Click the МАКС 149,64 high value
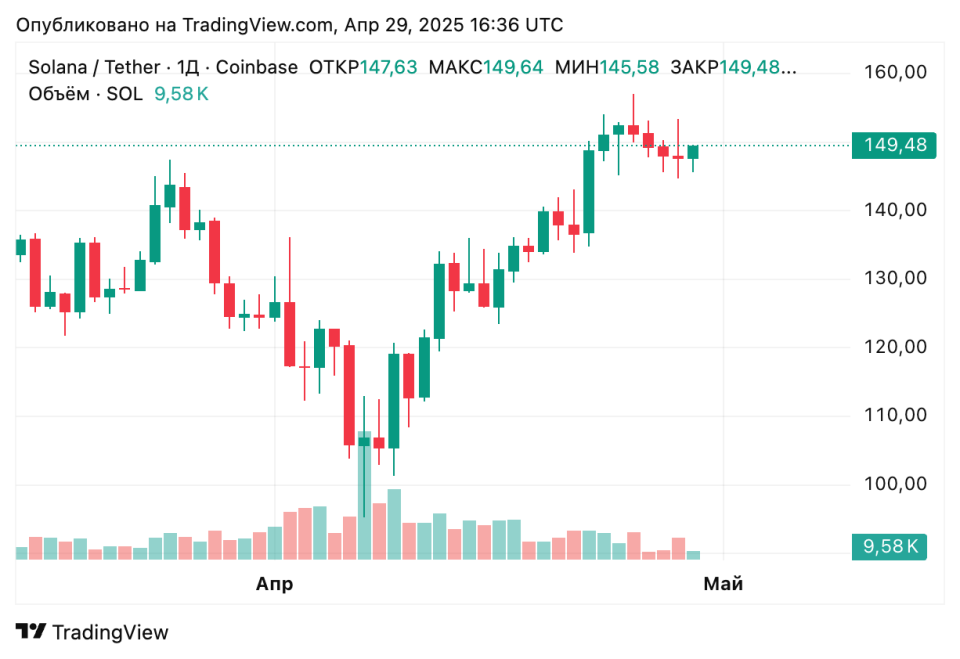This screenshot has width=960, height=659. tap(486, 67)
